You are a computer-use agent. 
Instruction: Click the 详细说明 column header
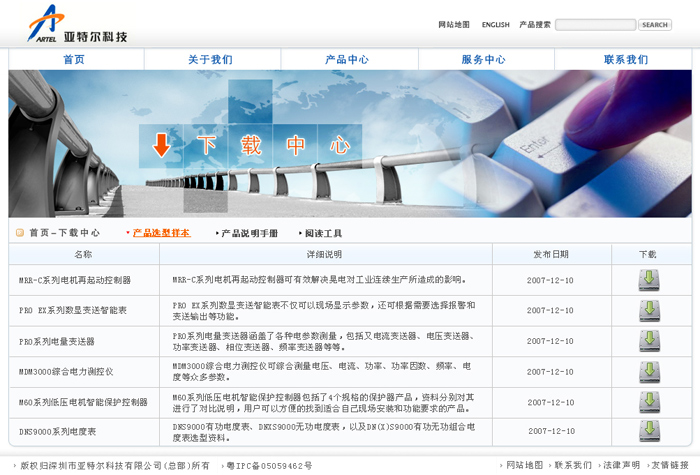(324, 254)
